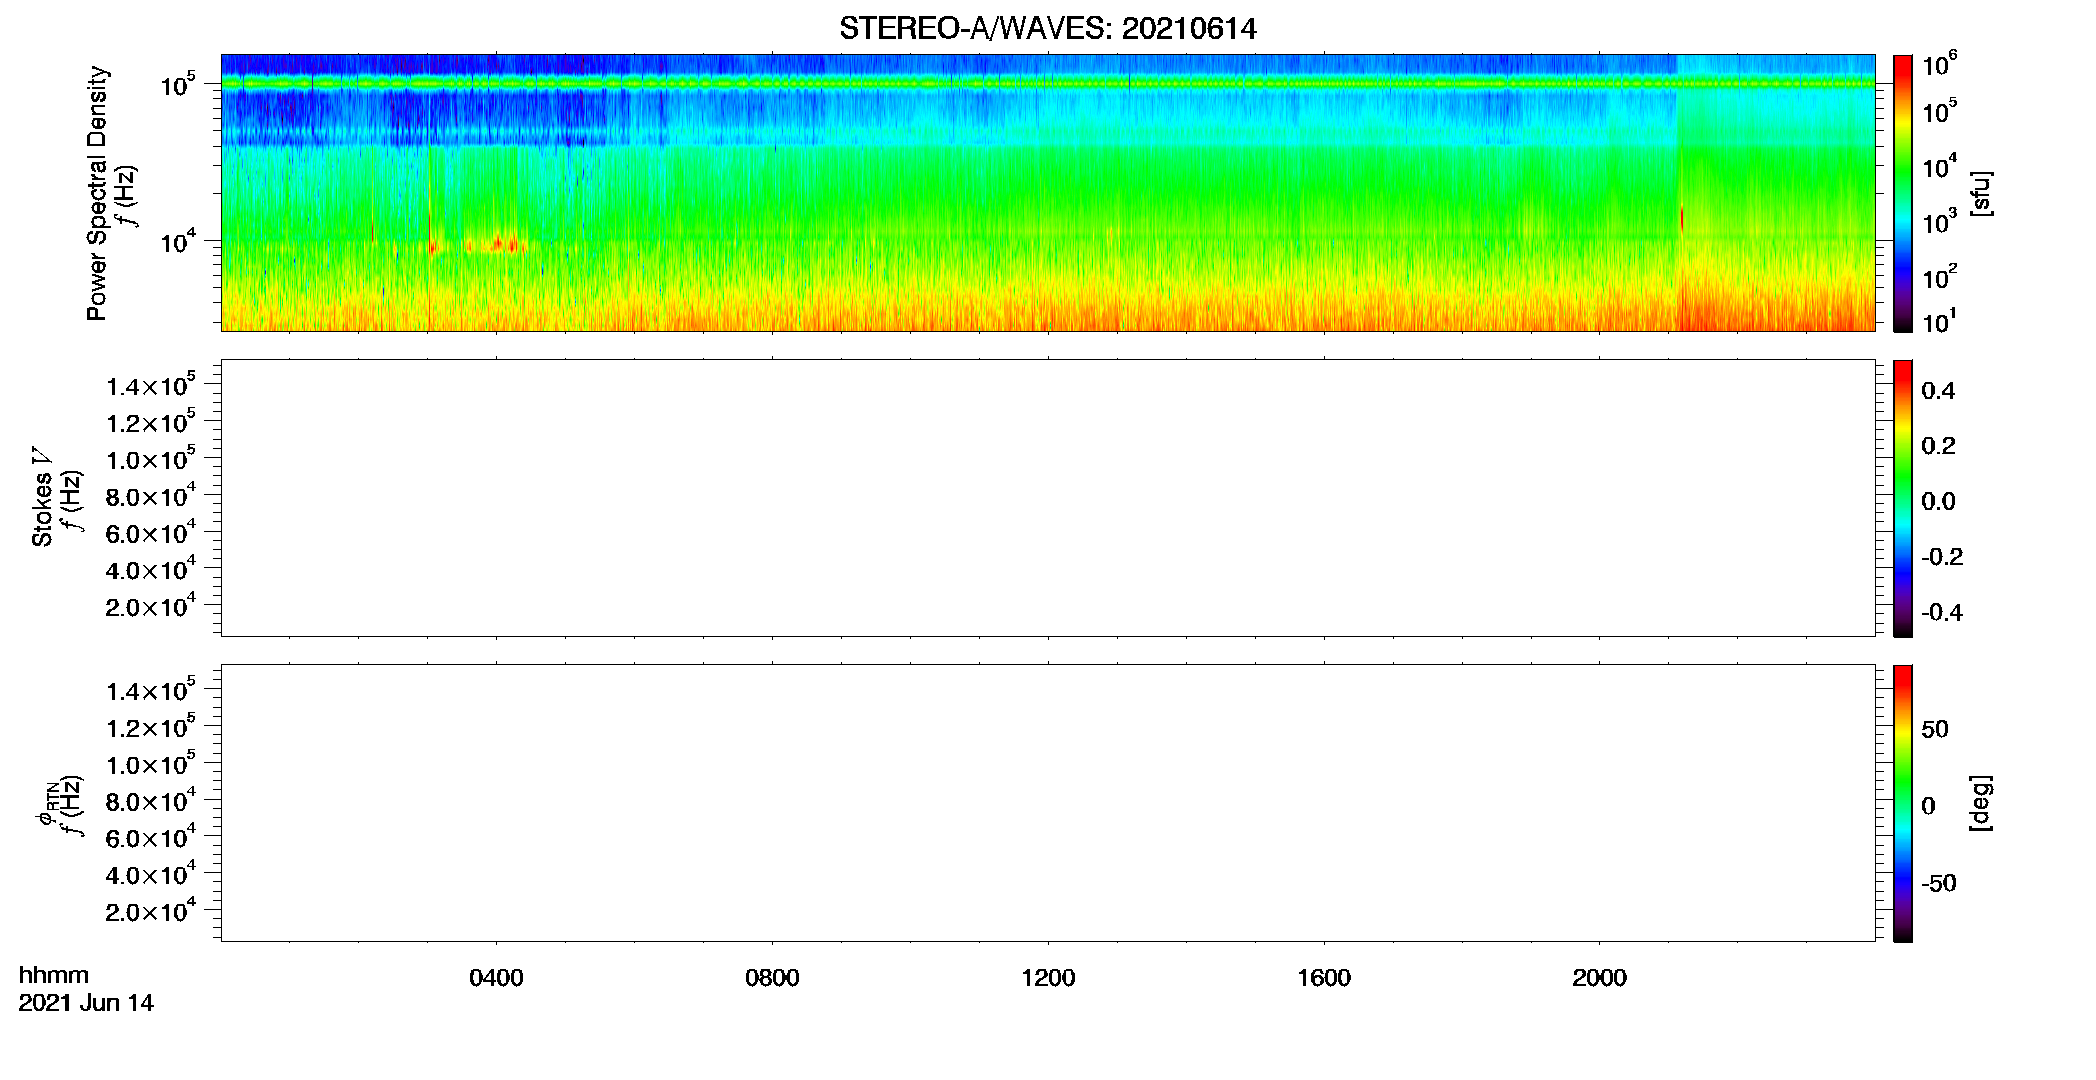Click the phi RTN axis label

pyautogui.click(x=46, y=803)
